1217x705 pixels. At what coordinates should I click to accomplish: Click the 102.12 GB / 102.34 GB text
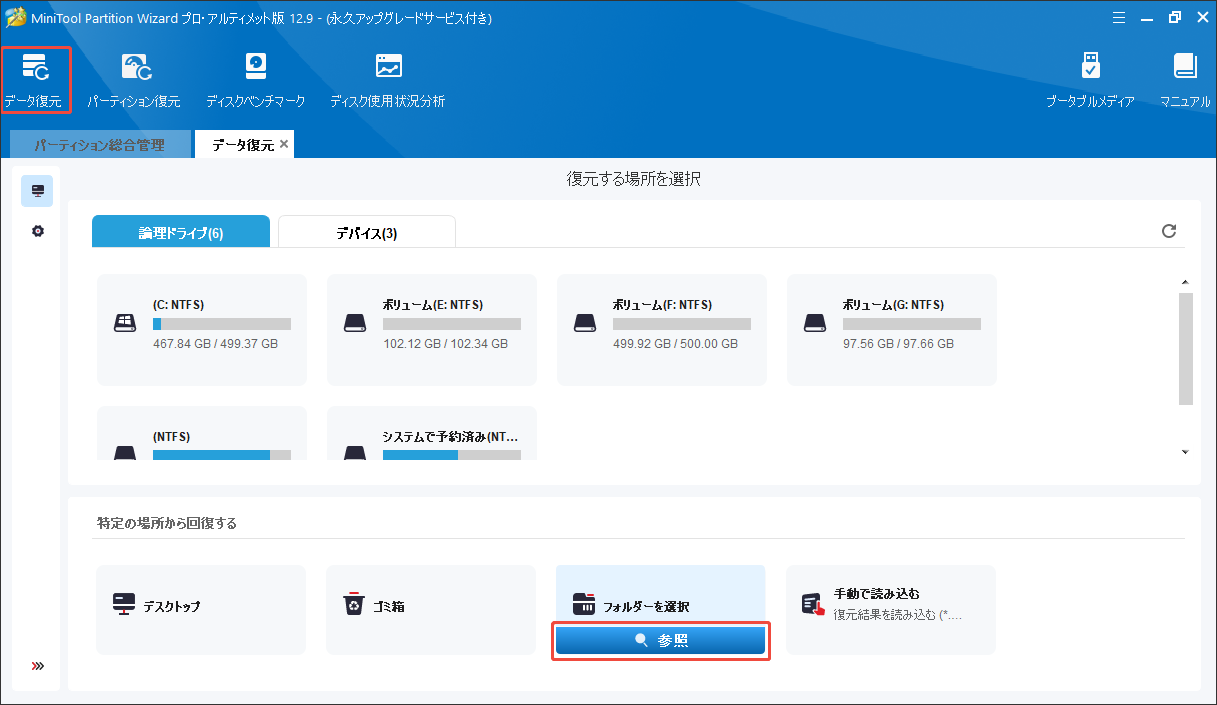coord(445,344)
